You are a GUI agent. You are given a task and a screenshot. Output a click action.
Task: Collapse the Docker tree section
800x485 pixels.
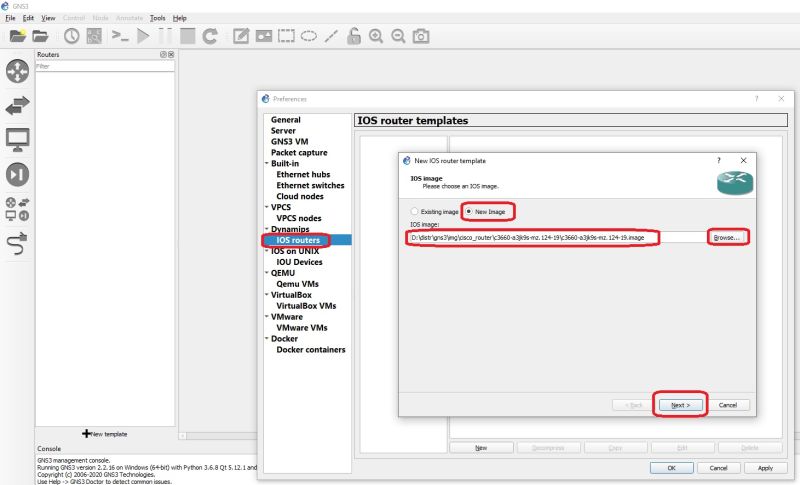pos(267,339)
